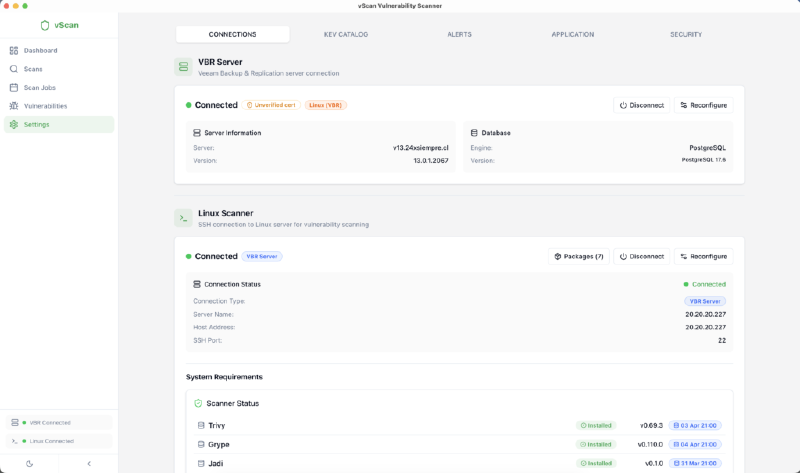Click the Linux Connected status indicator in sidebar
The width and height of the screenshot is (800, 473).
pyautogui.click(x=59, y=441)
